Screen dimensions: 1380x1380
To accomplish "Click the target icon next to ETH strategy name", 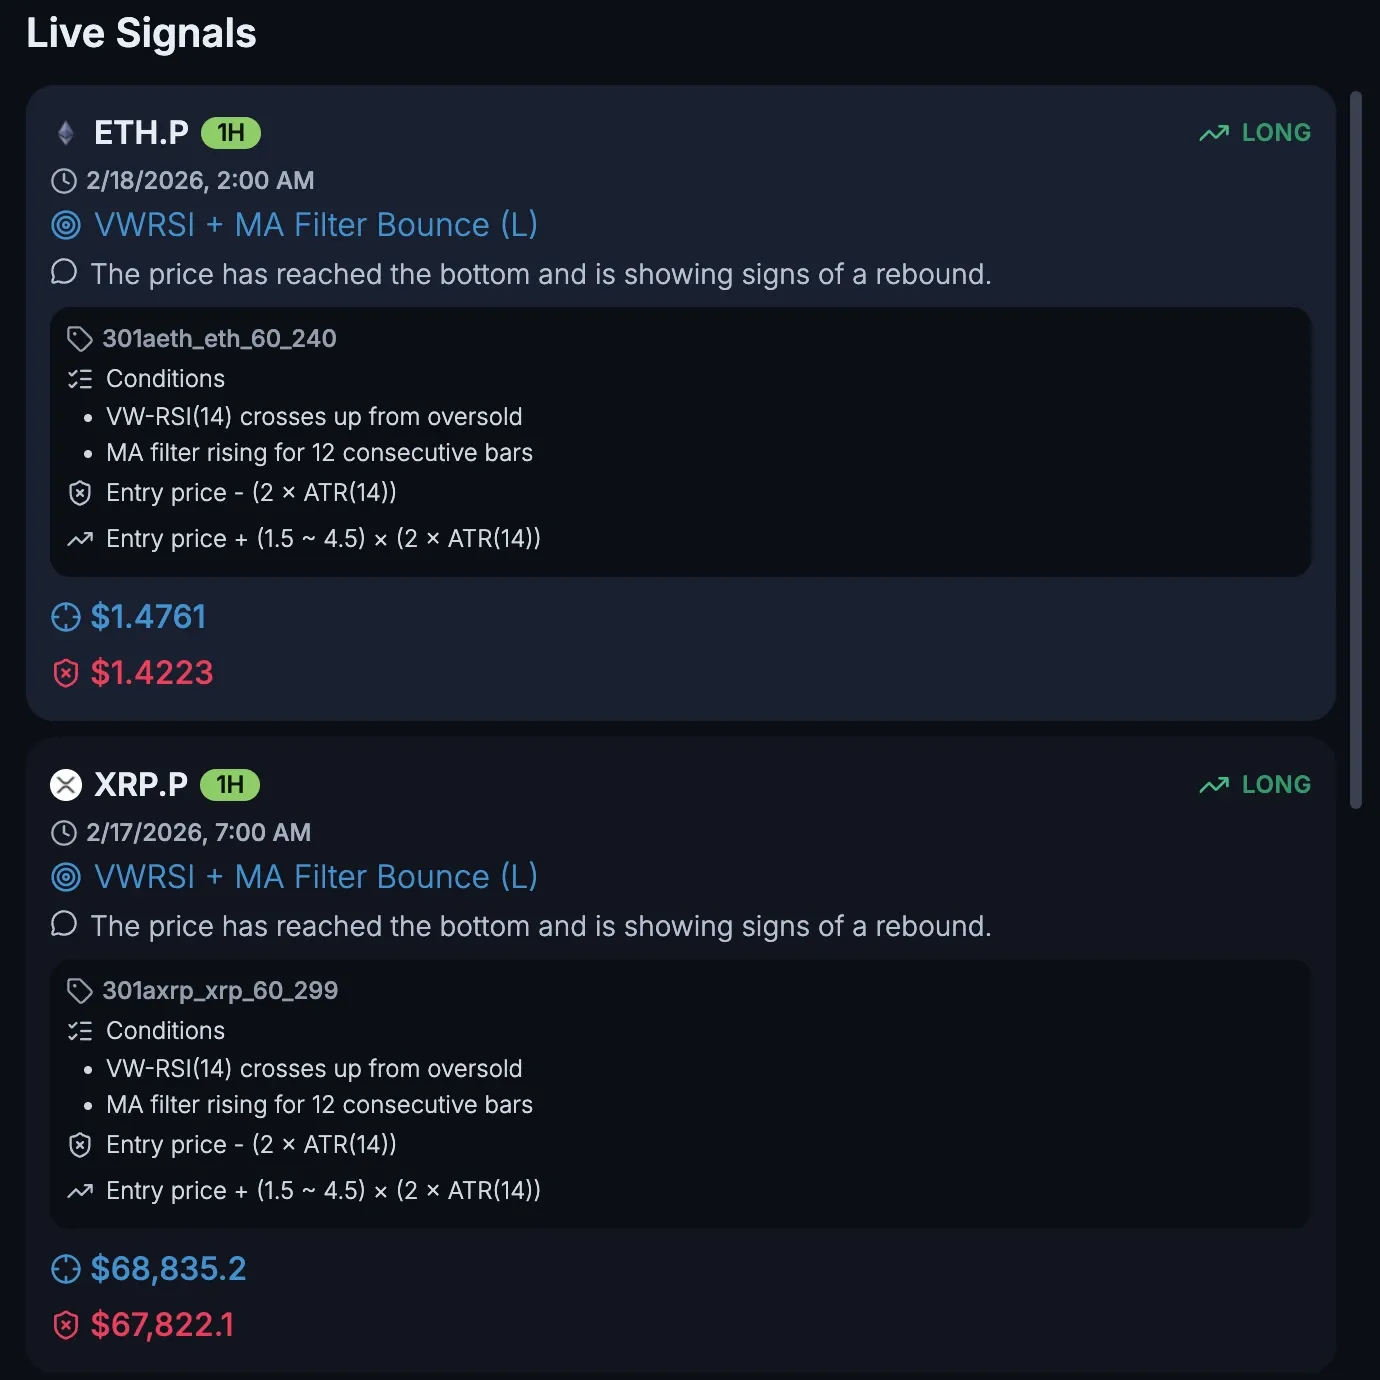I will click(66, 225).
